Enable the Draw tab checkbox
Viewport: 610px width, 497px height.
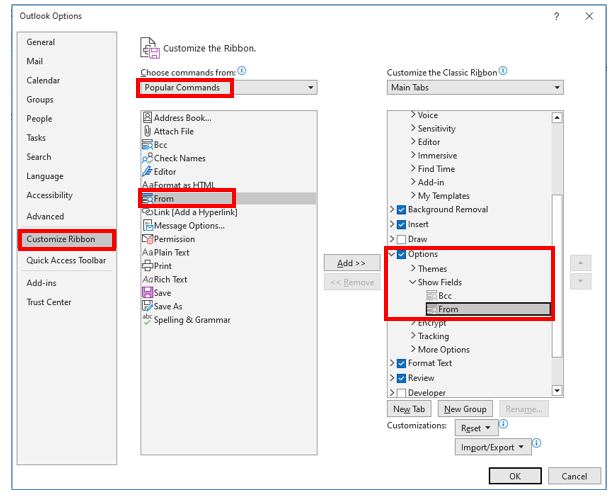pyautogui.click(x=401, y=239)
